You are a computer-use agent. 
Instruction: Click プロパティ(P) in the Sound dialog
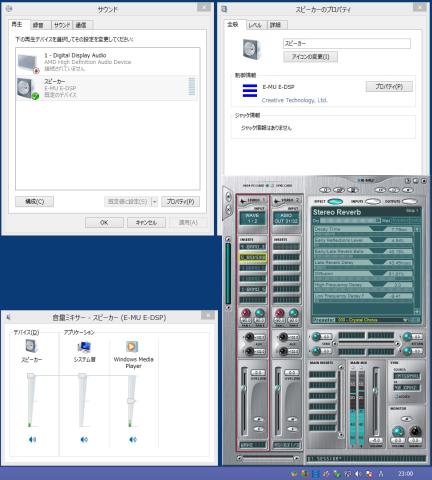pos(180,201)
